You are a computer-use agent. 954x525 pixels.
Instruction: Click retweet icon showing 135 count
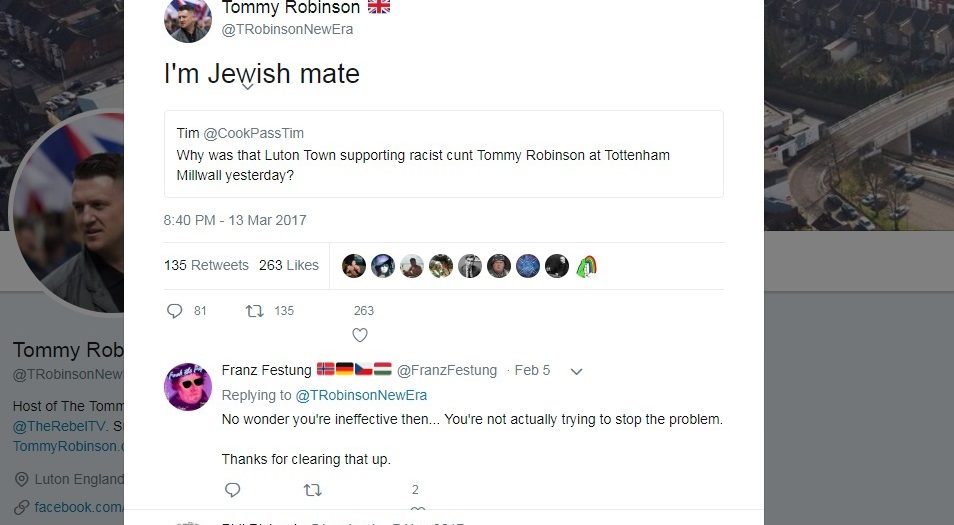[x=255, y=311]
